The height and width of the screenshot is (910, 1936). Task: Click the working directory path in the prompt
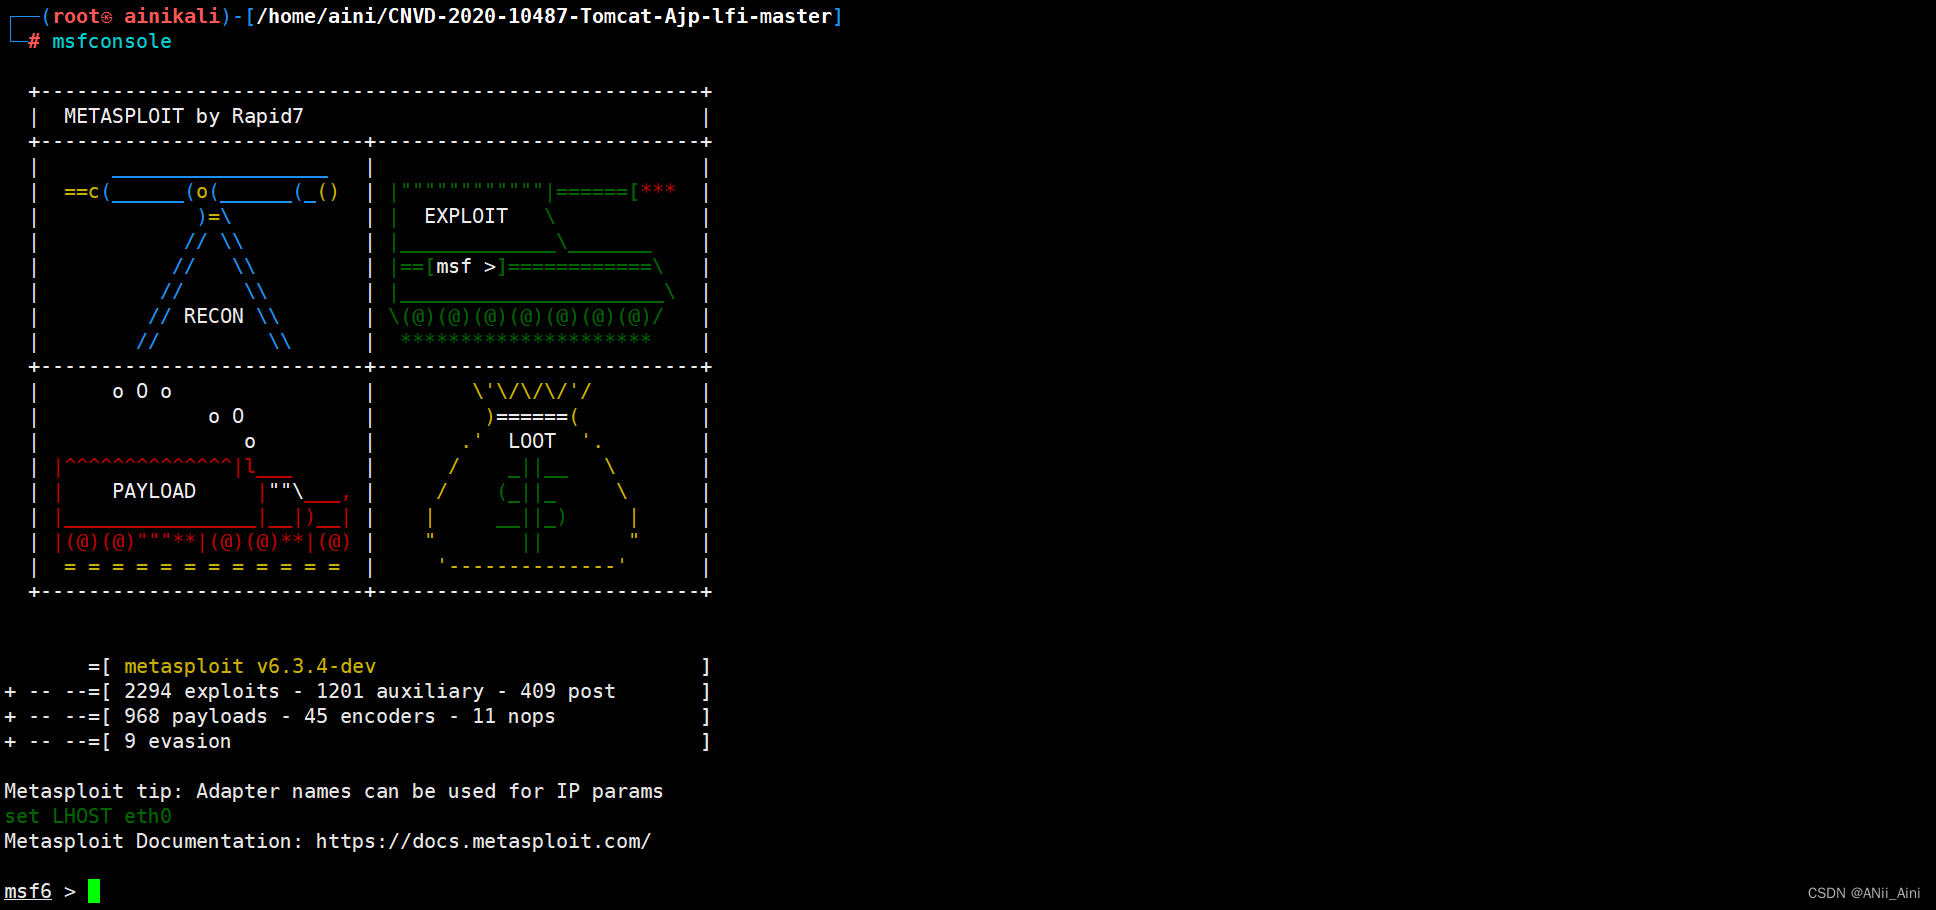point(544,16)
